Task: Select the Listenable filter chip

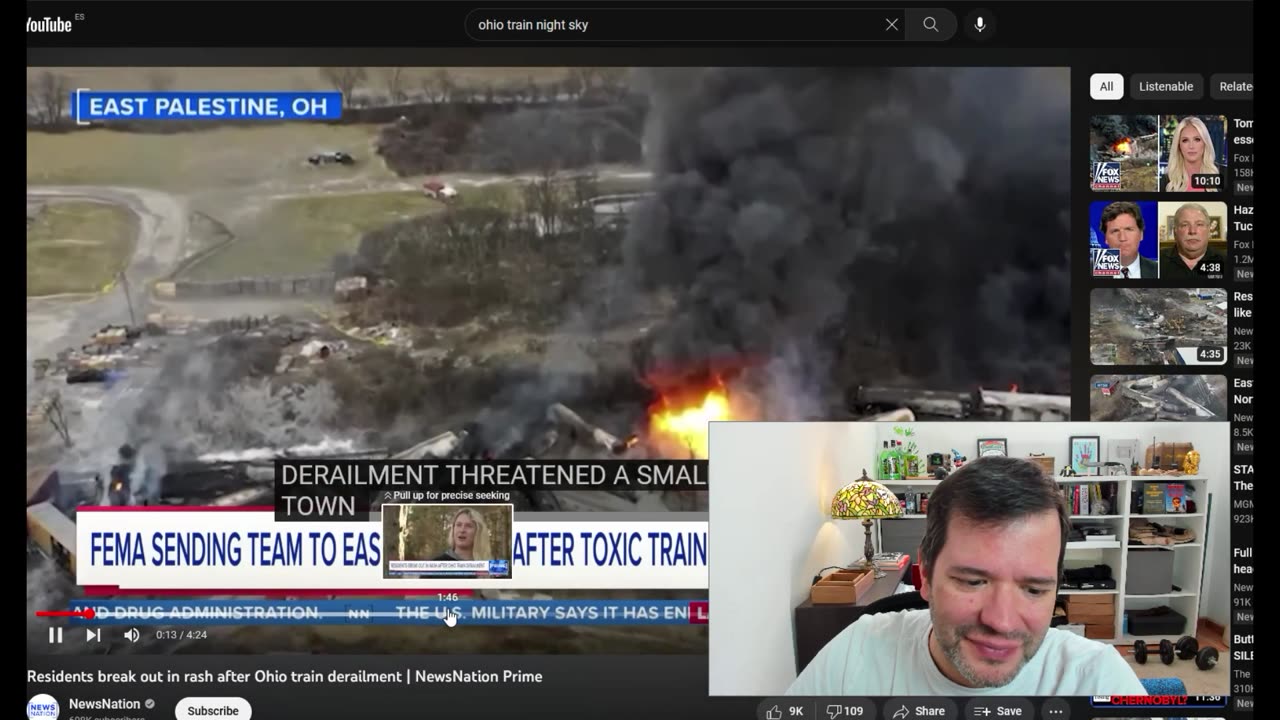Action: point(1166,87)
